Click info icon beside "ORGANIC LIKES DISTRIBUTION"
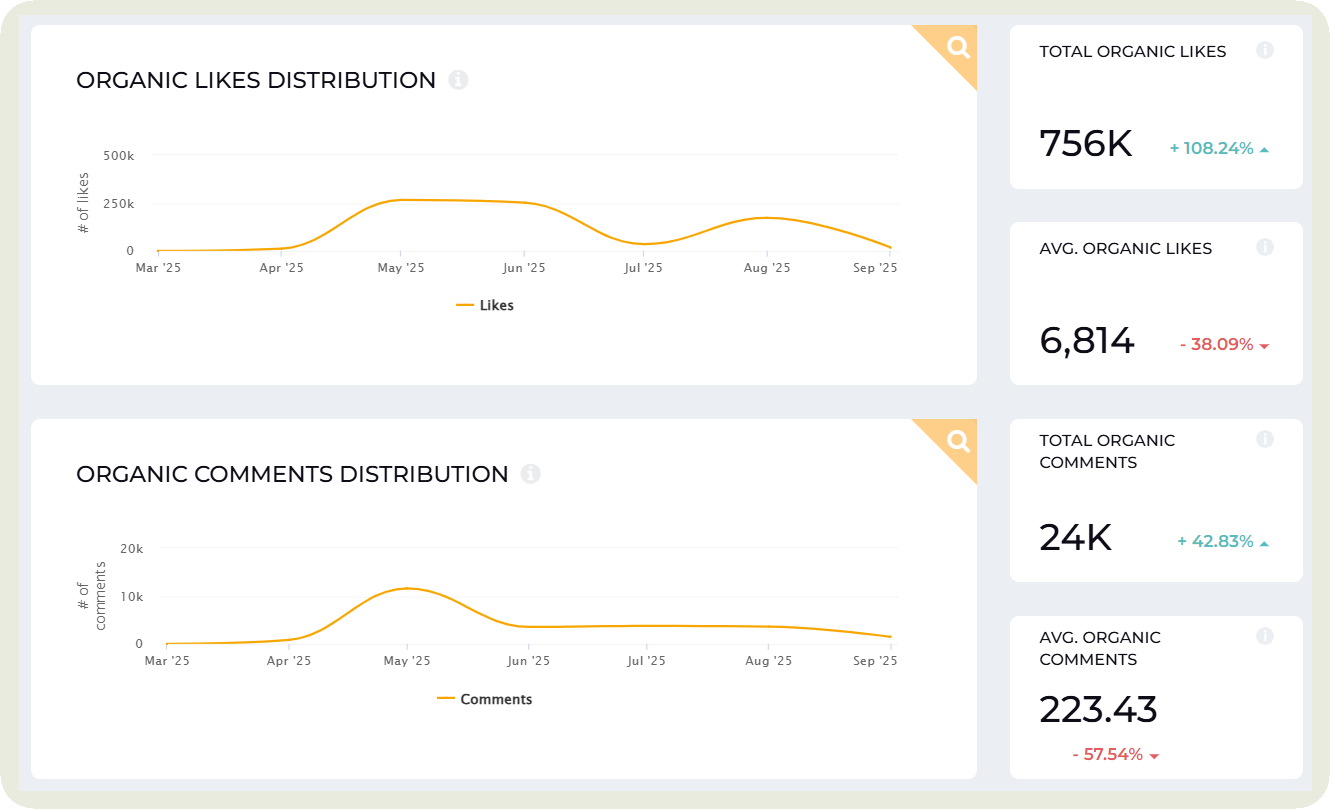The height and width of the screenshot is (809, 1330). pyautogui.click(x=458, y=80)
